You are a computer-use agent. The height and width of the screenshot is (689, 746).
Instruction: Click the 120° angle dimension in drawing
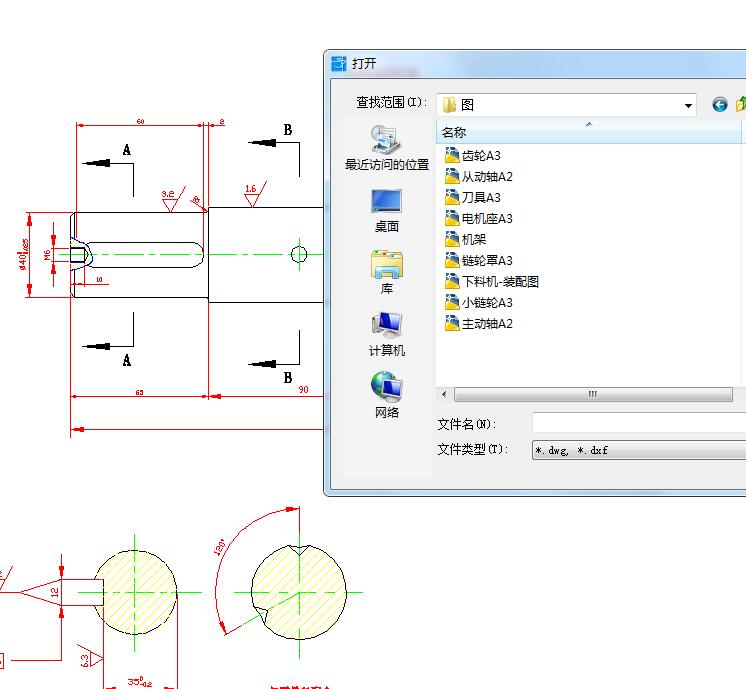coord(219,547)
